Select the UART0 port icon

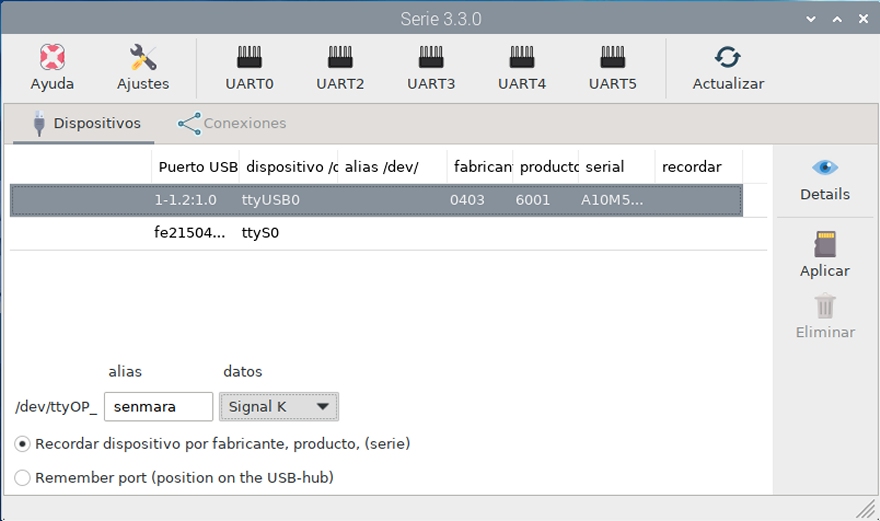249,57
